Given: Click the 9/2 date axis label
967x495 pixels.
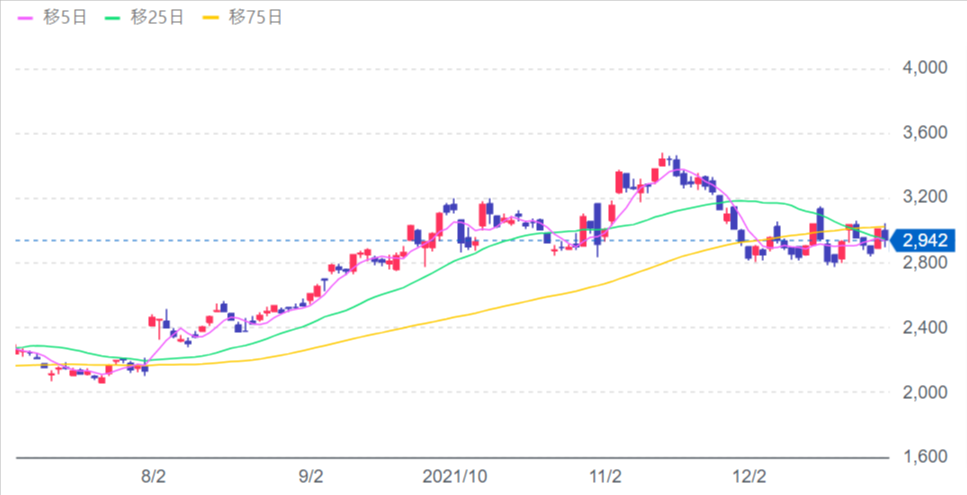Looking at the screenshot, I should click(x=311, y=477).
